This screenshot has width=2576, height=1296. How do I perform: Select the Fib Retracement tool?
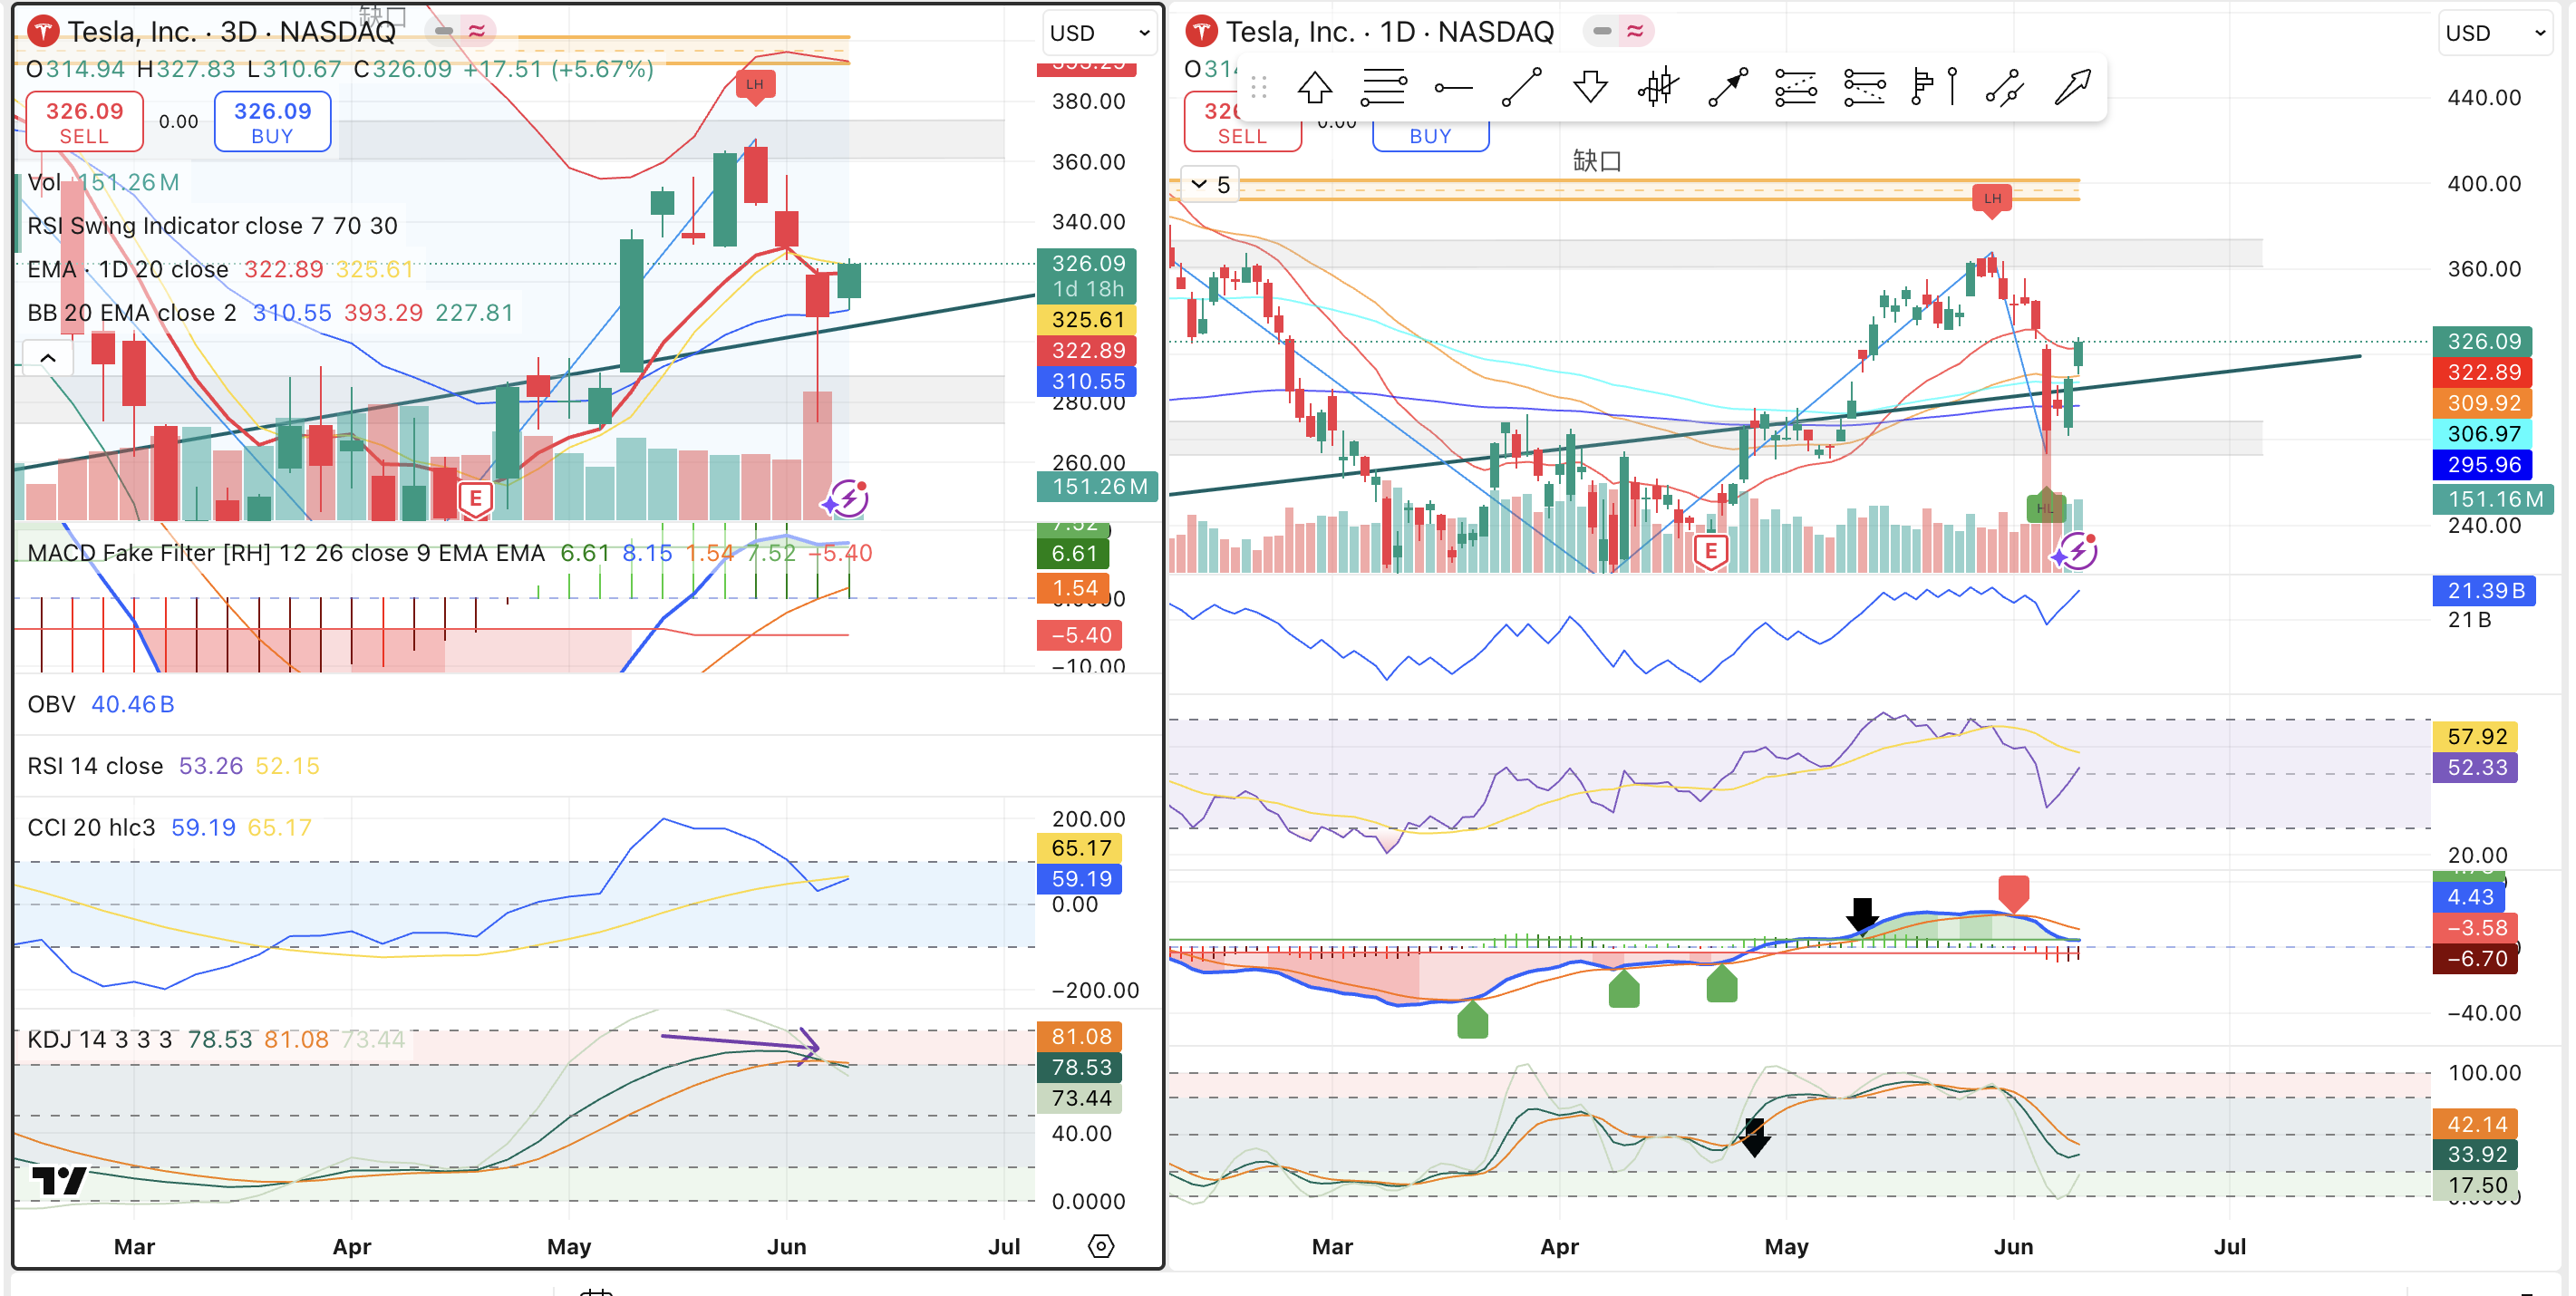click(x=1383, y=88)
